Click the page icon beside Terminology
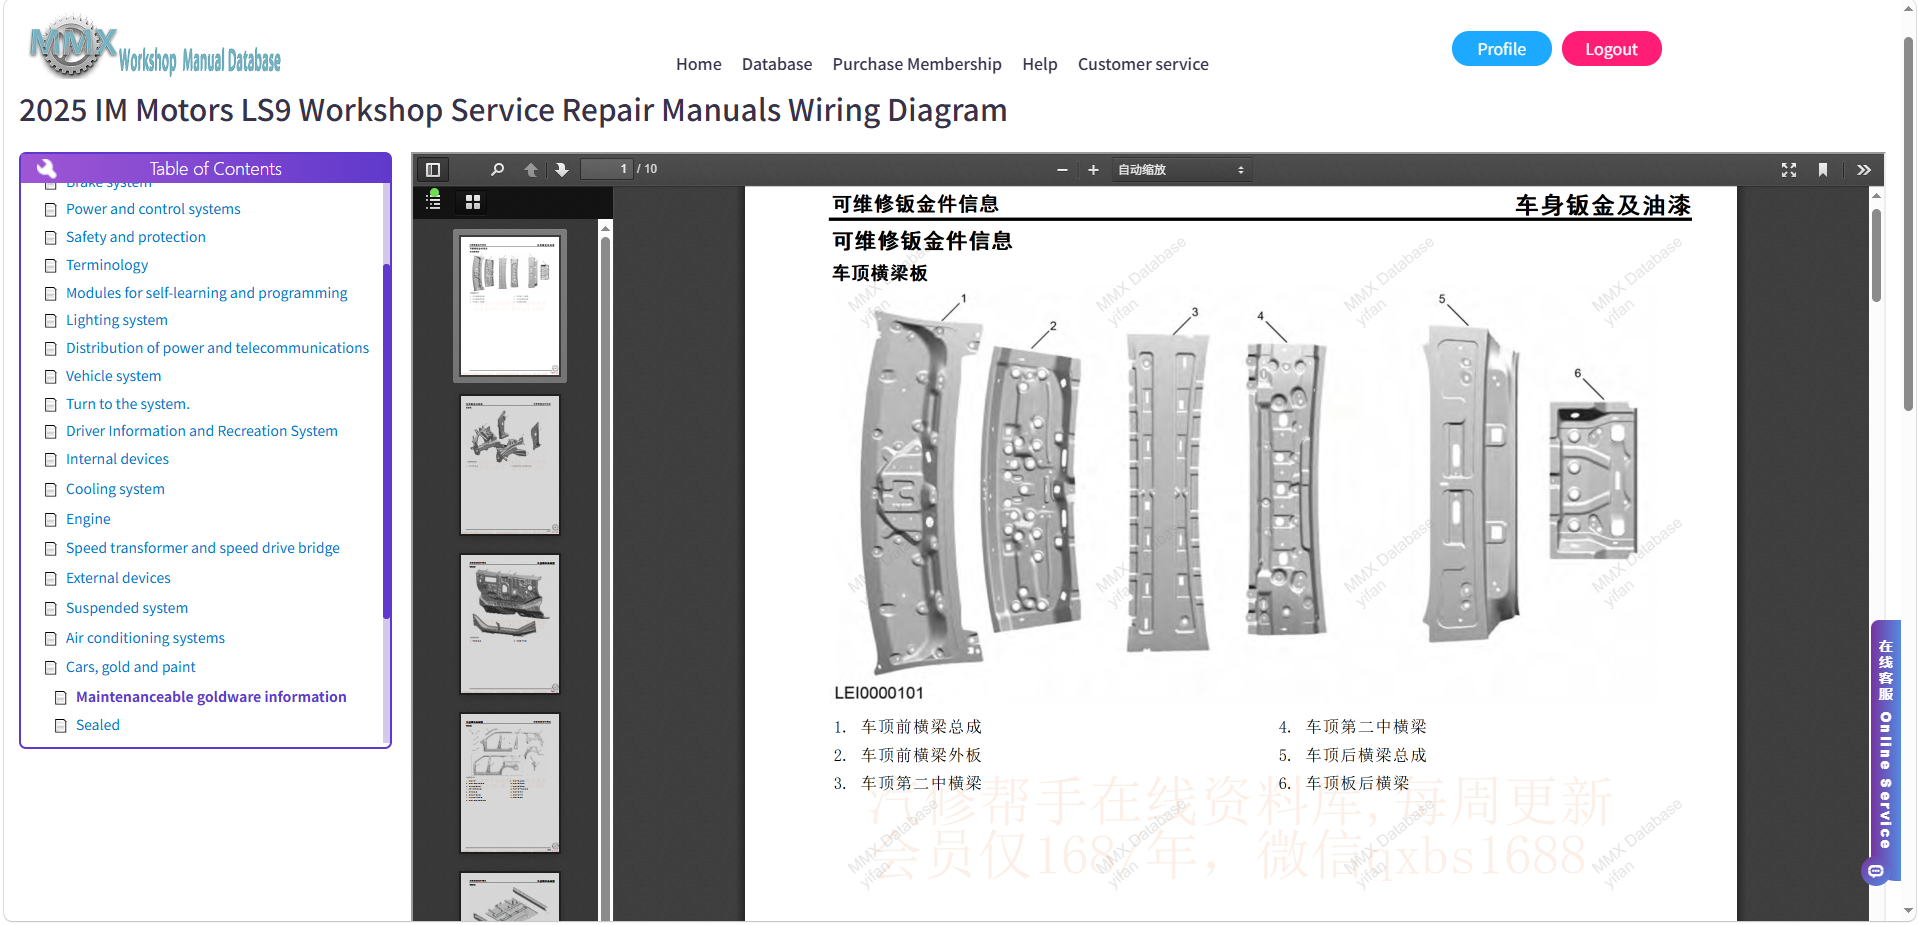 (x=51, y=266)
